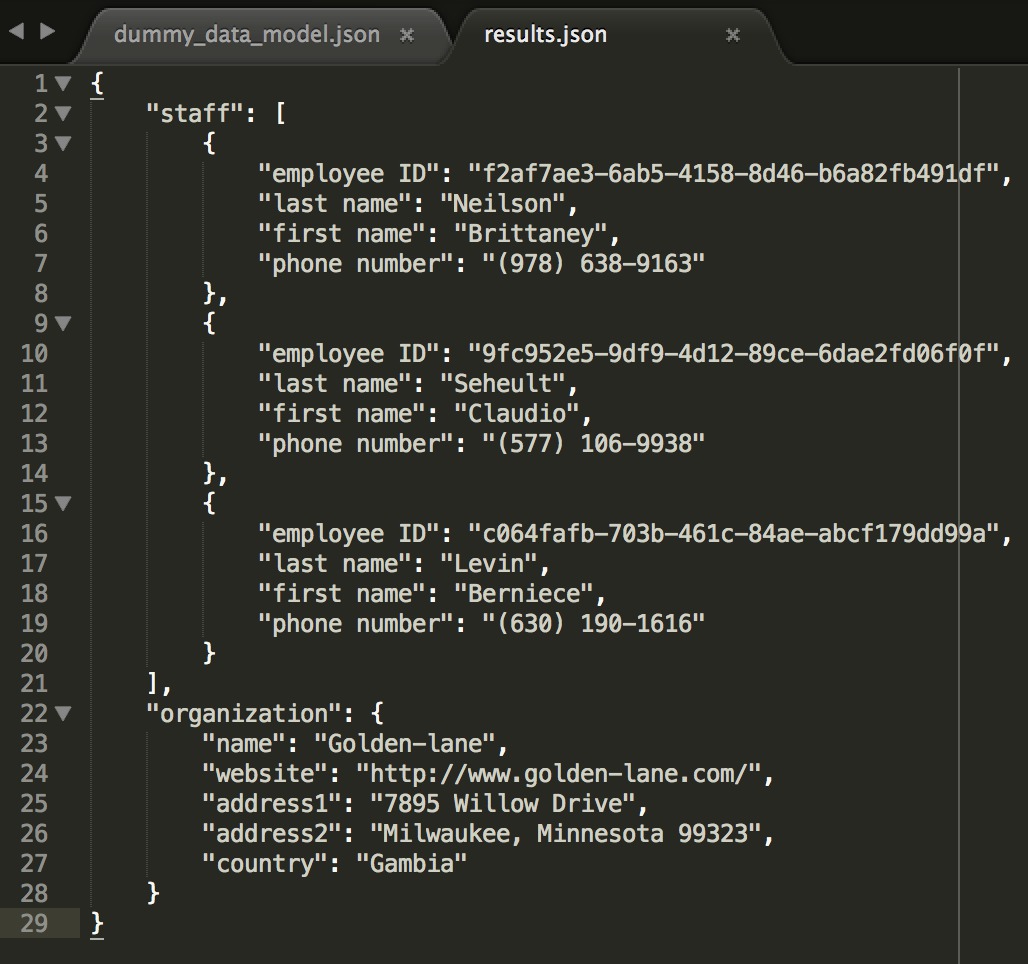Fold the third staff object at line 15
This screenshot has height=964, width=1028.
63,504
